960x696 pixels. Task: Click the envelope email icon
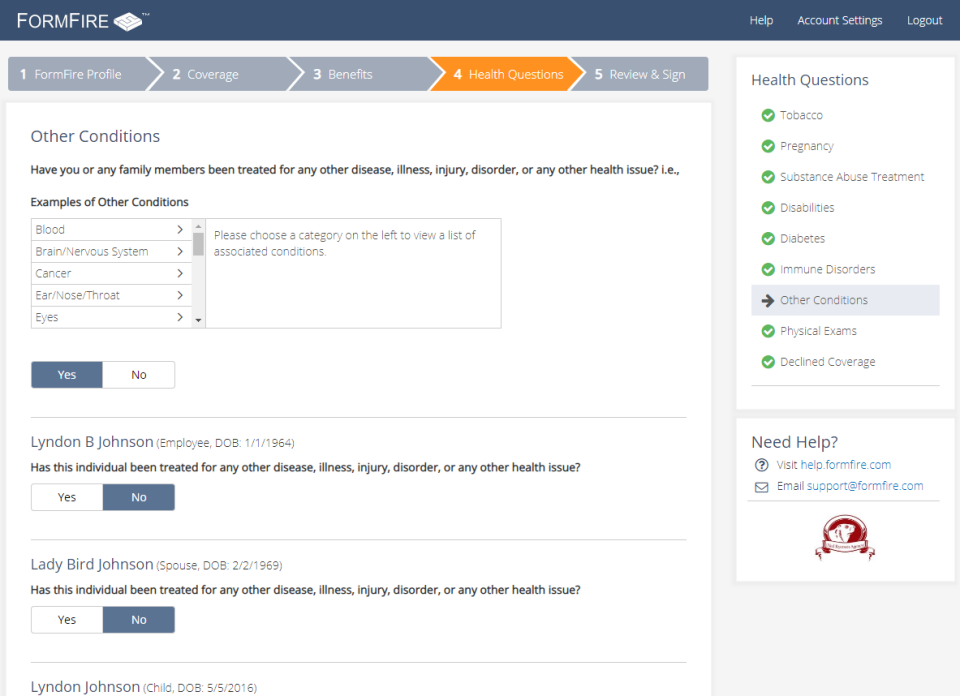point(762,487)
